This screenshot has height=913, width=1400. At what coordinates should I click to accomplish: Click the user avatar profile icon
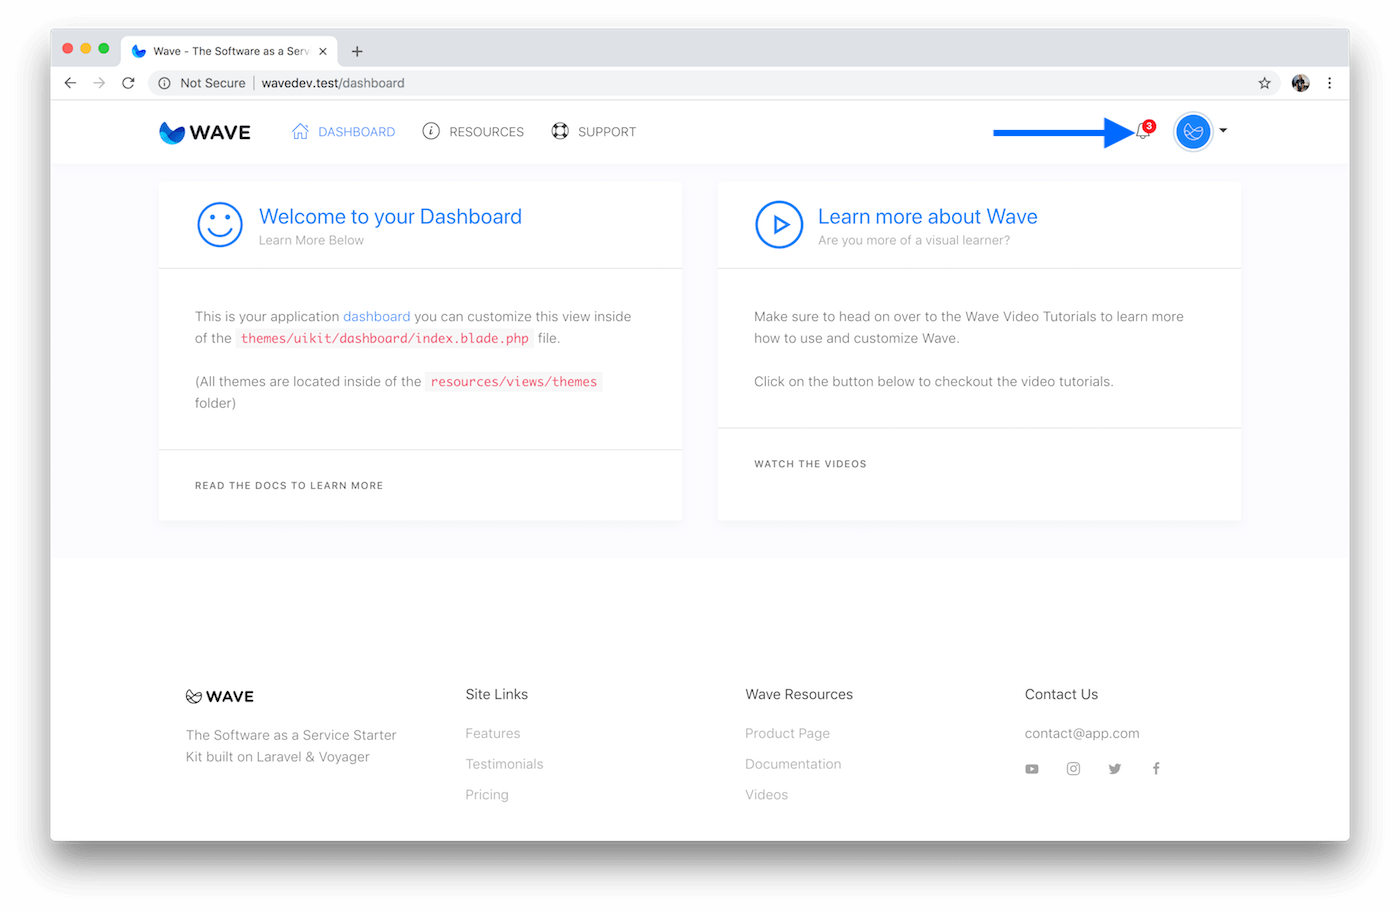point(1192,132)
